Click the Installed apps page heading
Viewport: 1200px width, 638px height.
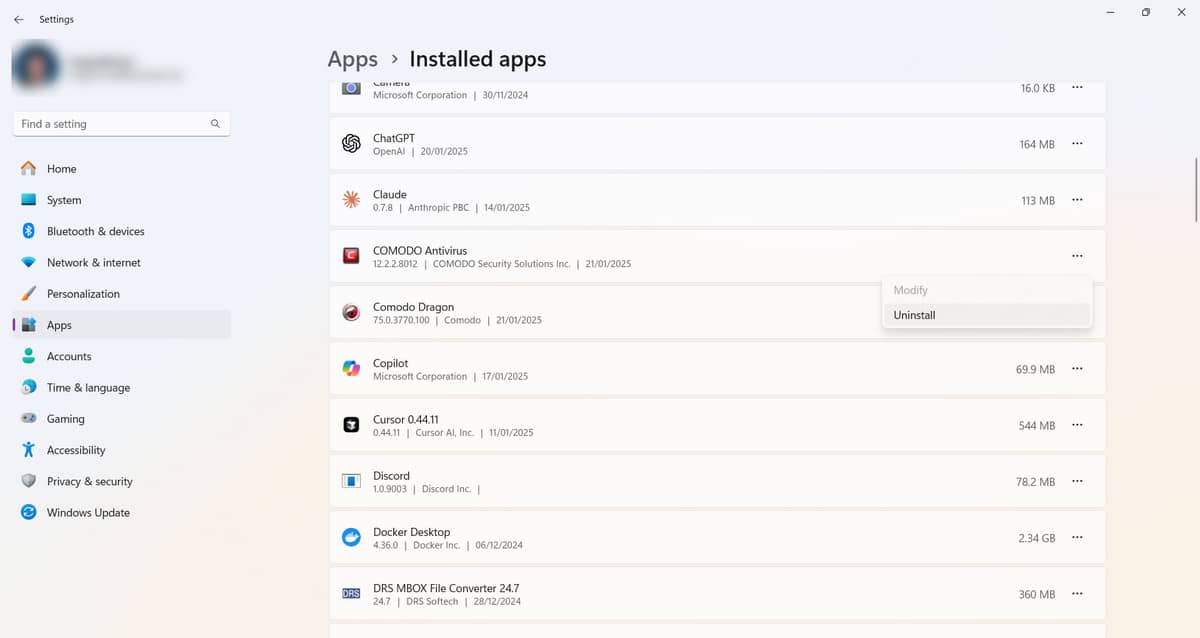pyautogui.click(x=478, y=59)
